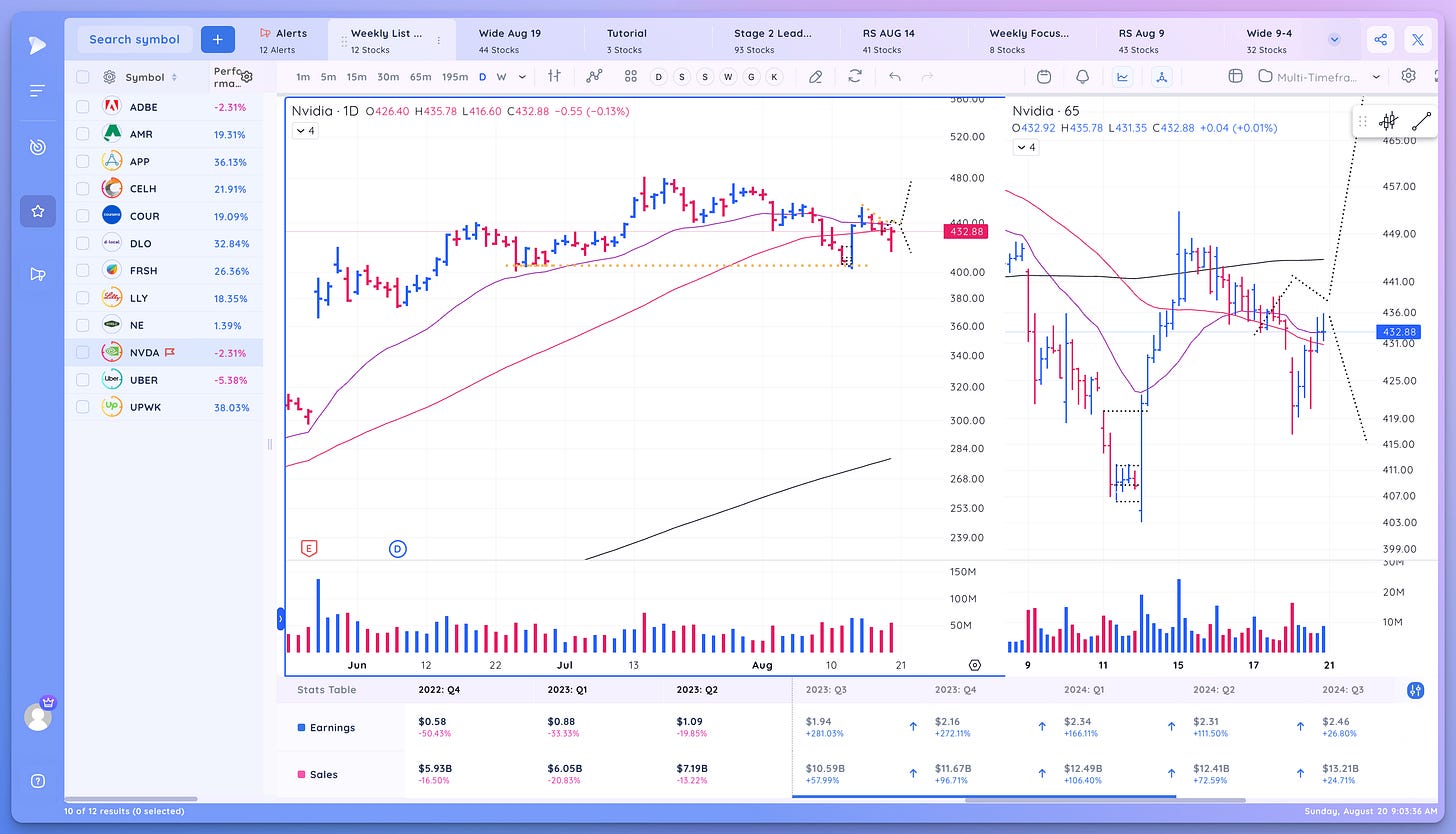Open the user profile avatar

point(38,717)
